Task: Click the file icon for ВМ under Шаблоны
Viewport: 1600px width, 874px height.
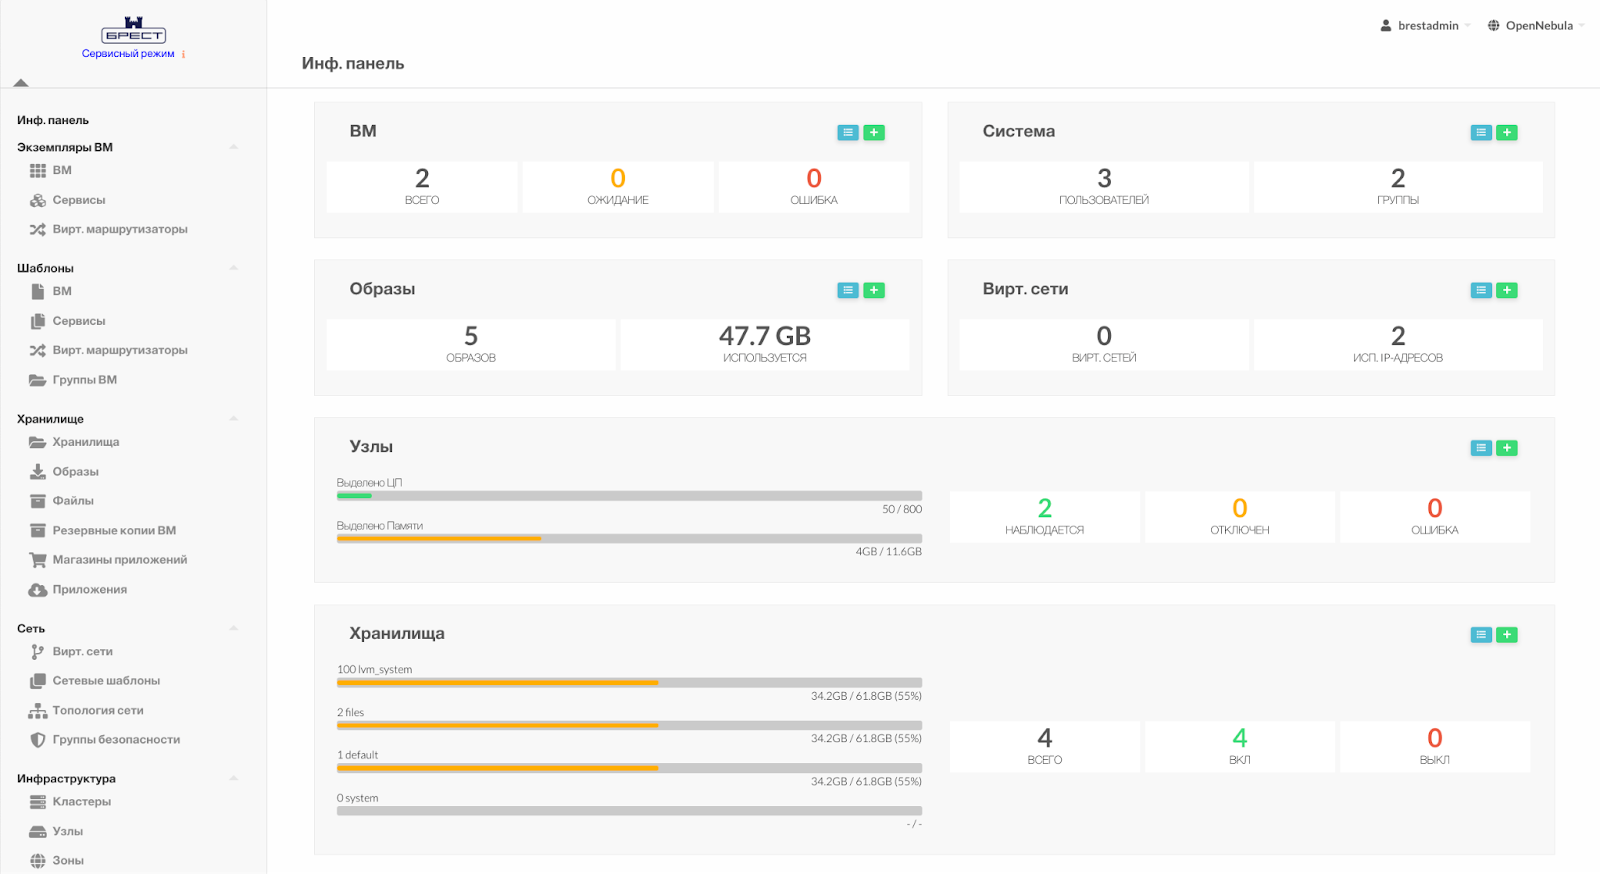Action: pyautogui.click(x=38, y=292)
